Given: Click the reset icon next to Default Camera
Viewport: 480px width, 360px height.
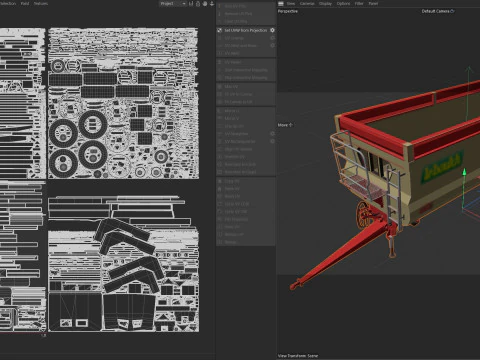Looking at the screenshot, I should (452, 11).
